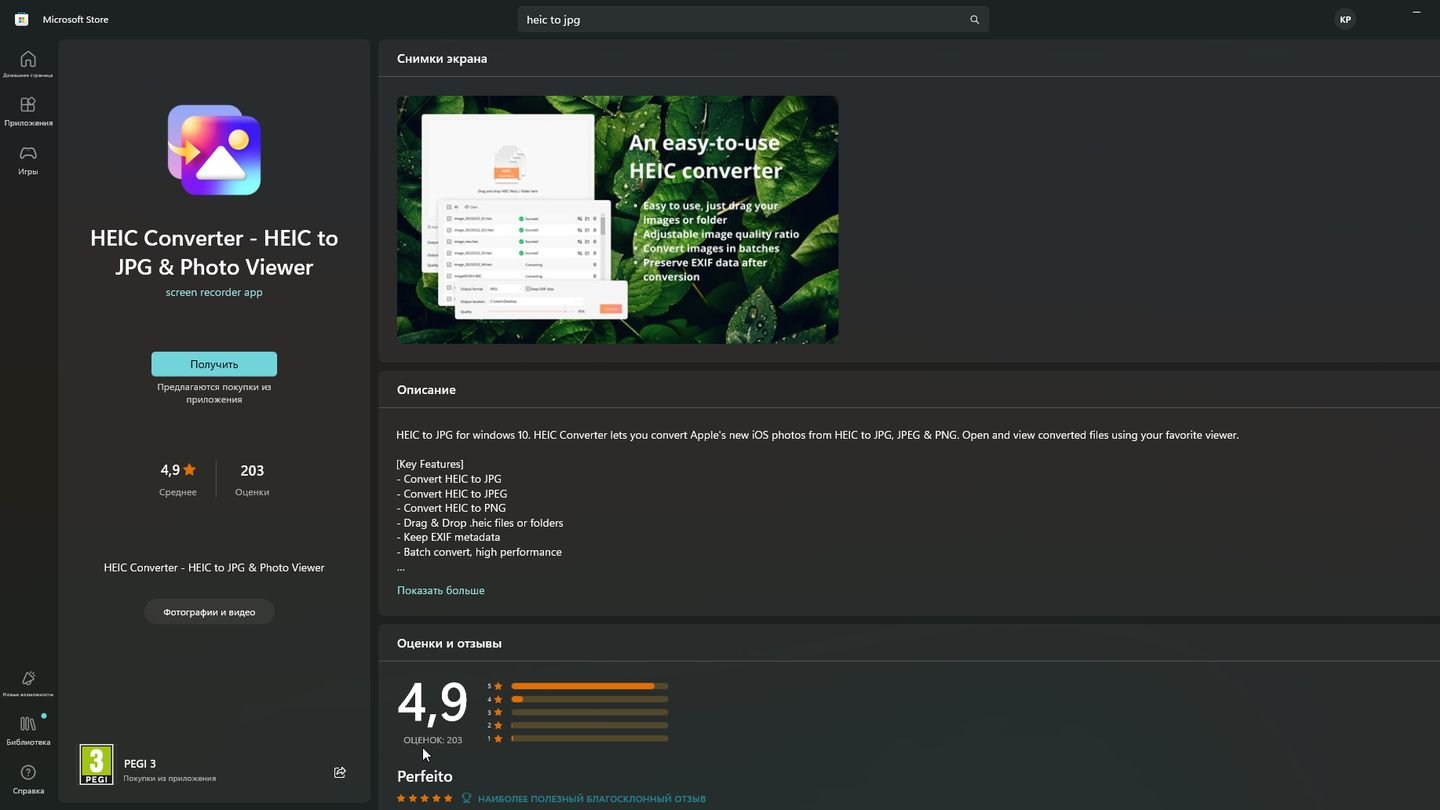Open the Библиотека (Library) section
The height and width of the screenshot is (810, 1440).
click(28, 729)
